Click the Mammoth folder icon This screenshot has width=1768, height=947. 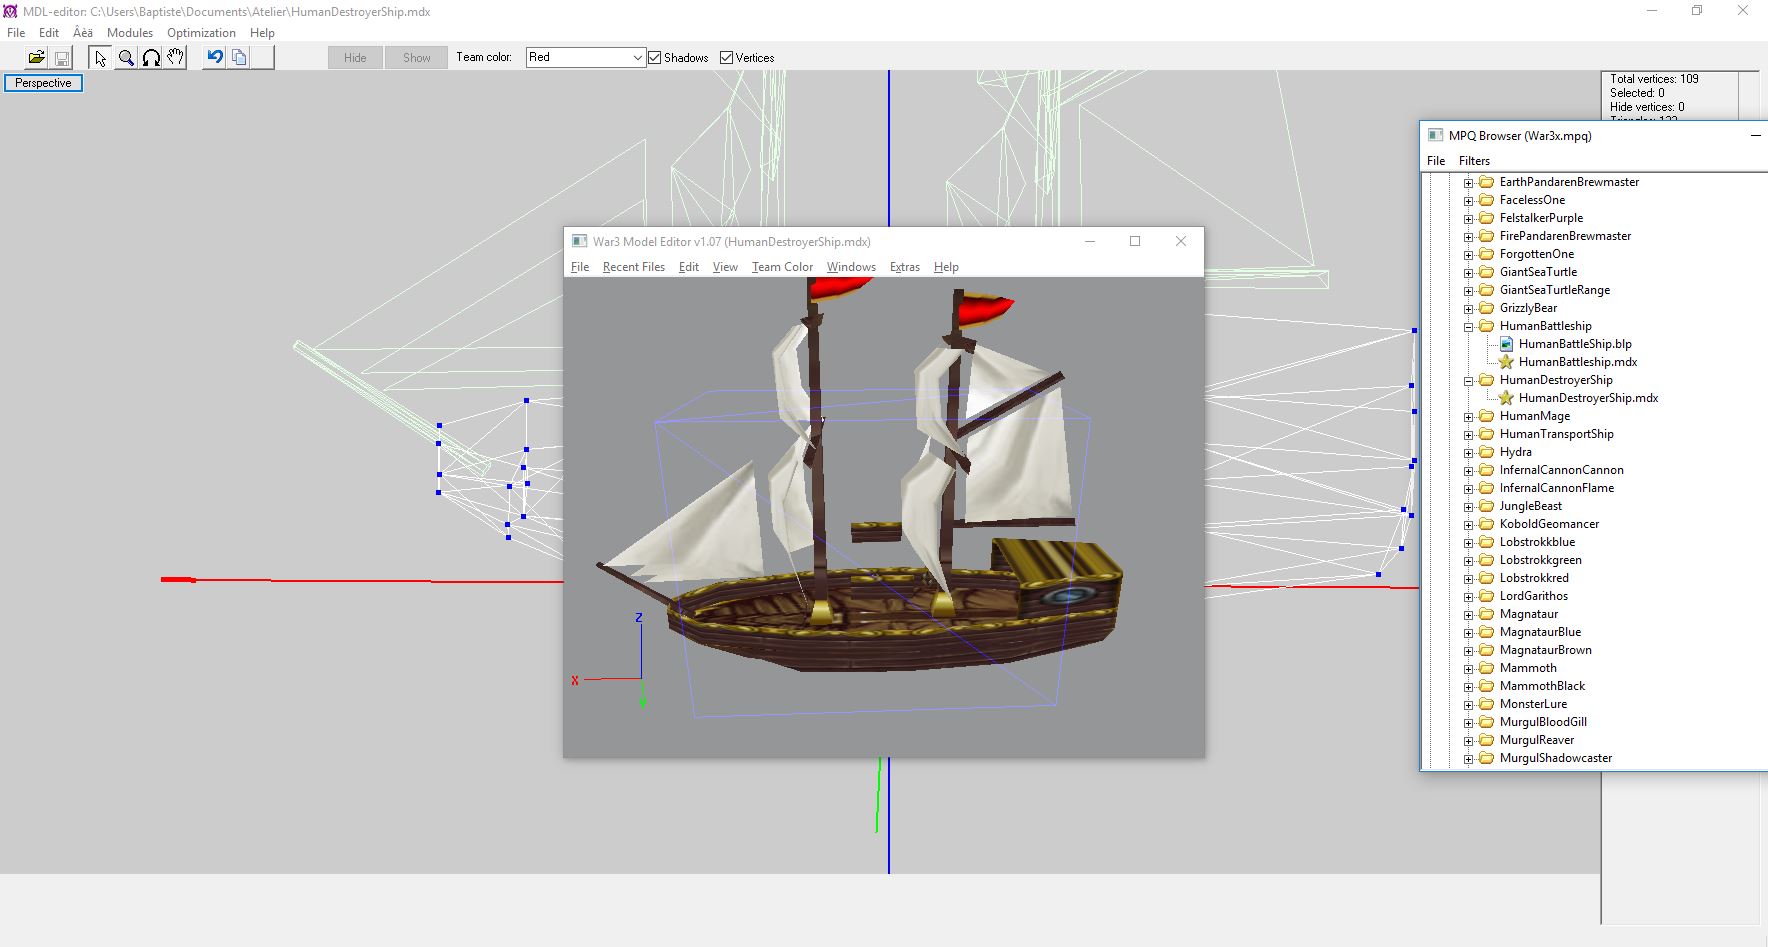[1487, 668]
